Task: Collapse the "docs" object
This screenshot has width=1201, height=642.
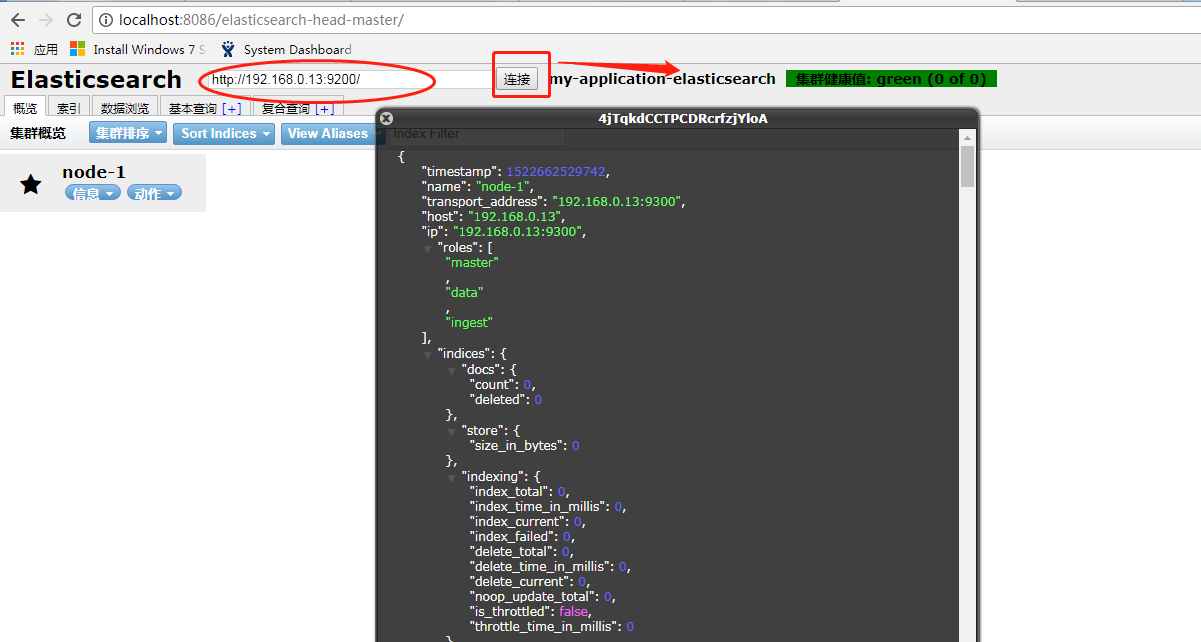Action: pos(452,369)
